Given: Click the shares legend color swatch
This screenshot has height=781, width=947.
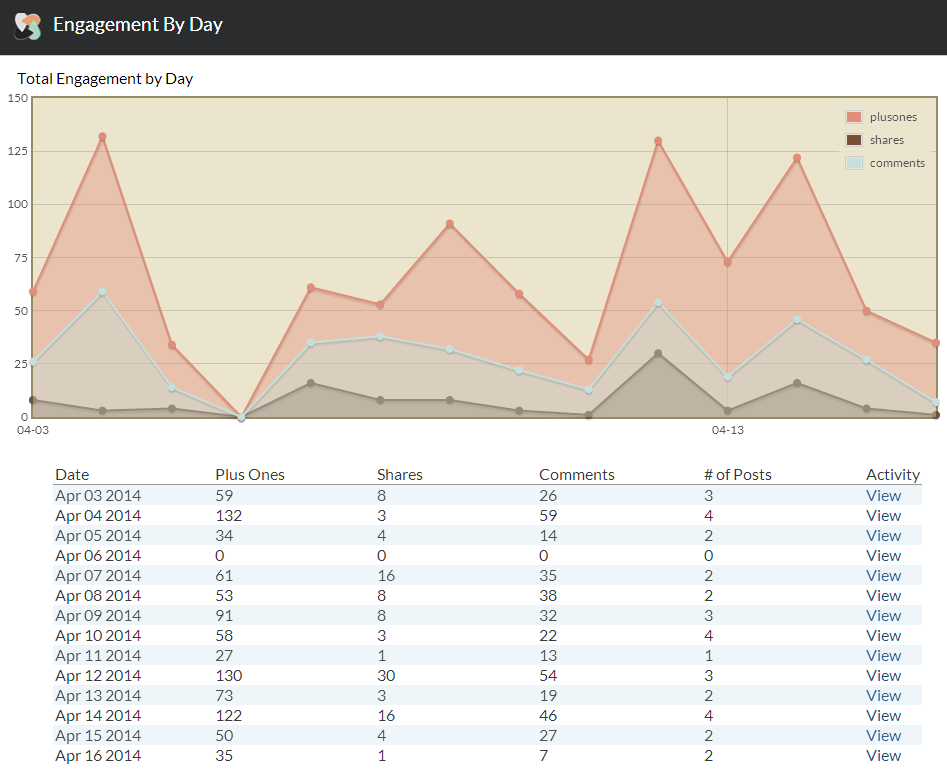Looking at the screenshot, I should (853, 140).
